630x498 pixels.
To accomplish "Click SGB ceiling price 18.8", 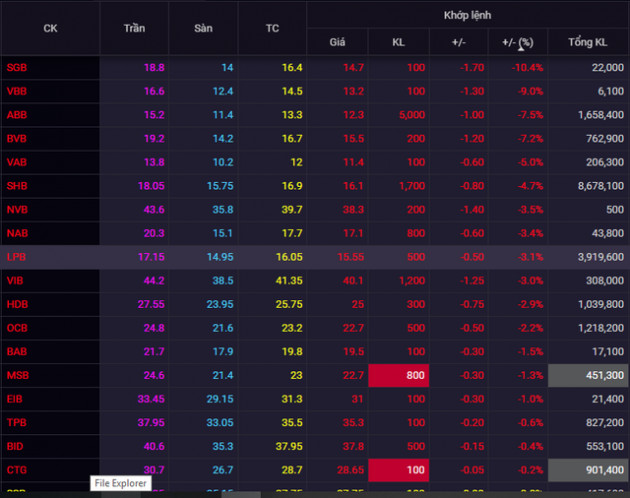I will [154, 68].
